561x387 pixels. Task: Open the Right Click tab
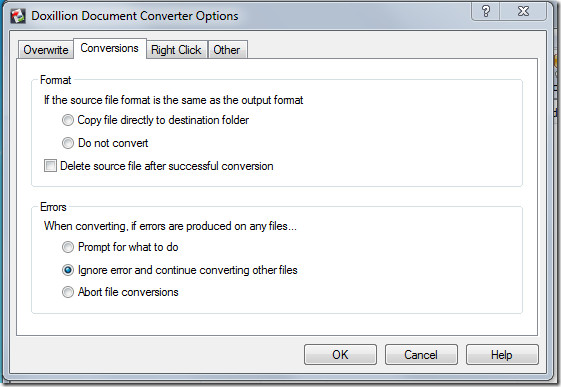[x=176, y=50]
